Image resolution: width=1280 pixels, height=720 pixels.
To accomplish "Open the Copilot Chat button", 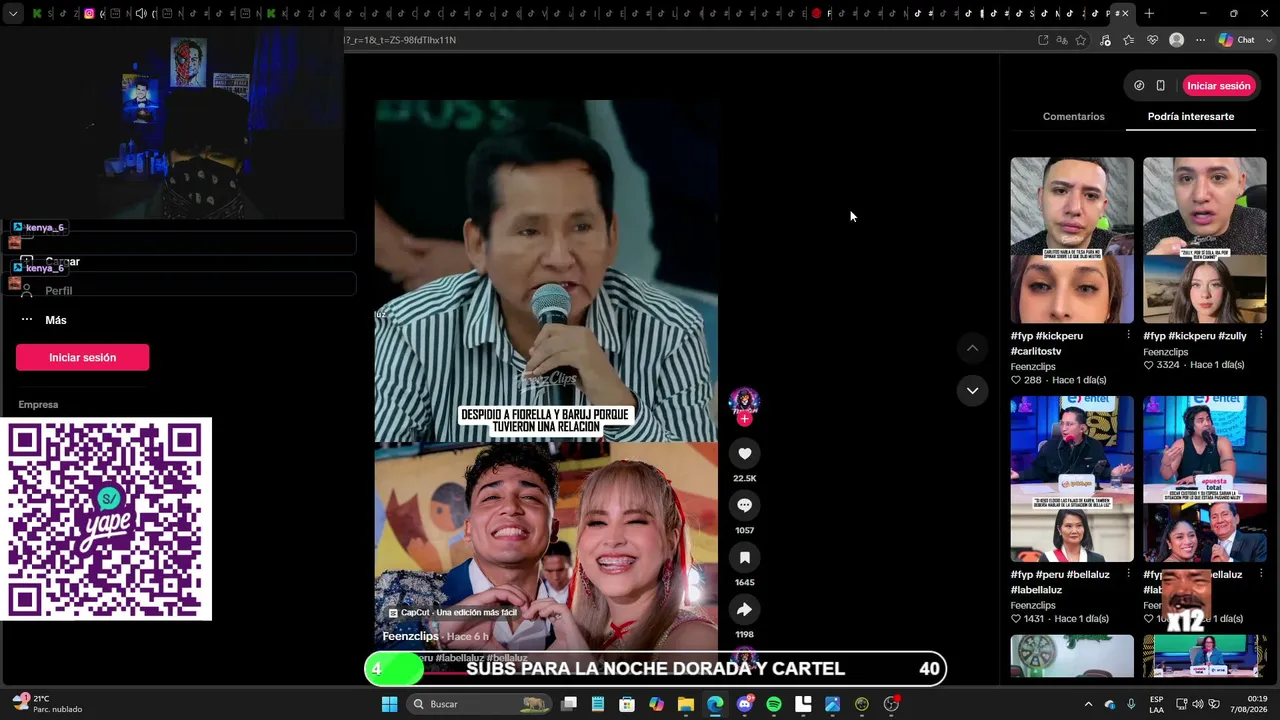I will pyautogui.click(x=1237, y=40).
